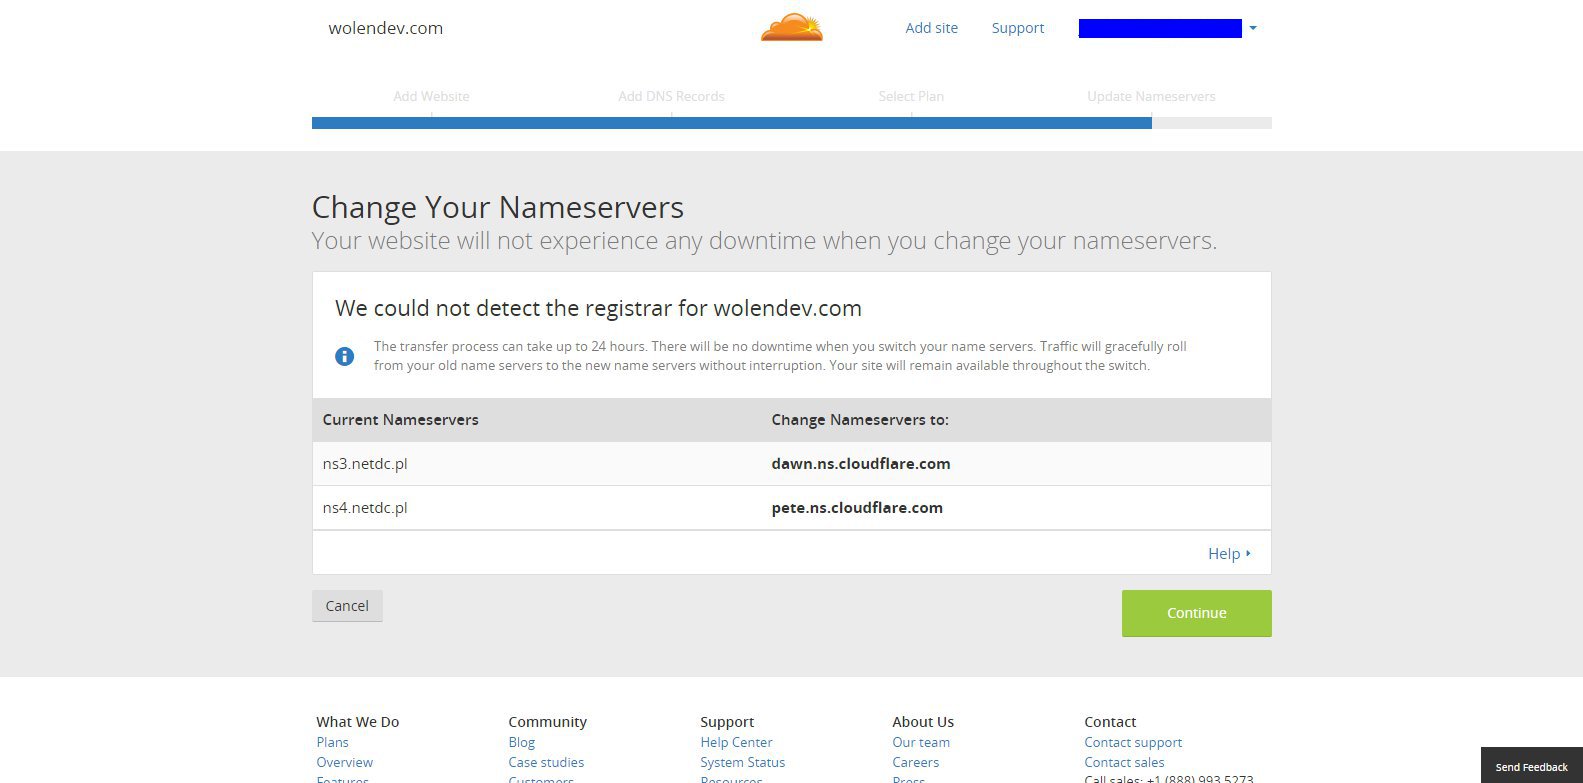This screenshot has width=1583, height=783.
Task: Open the Support menu item
Action: [1017, 28]
